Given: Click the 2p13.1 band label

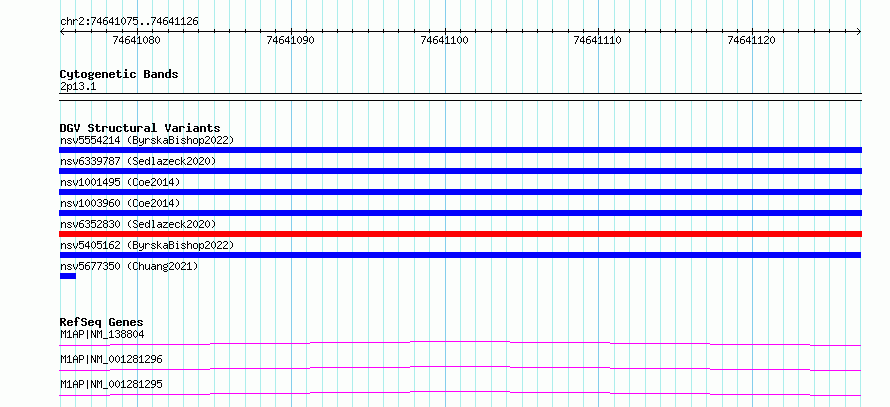Looking at the screenshot, I should coord(78,86).
